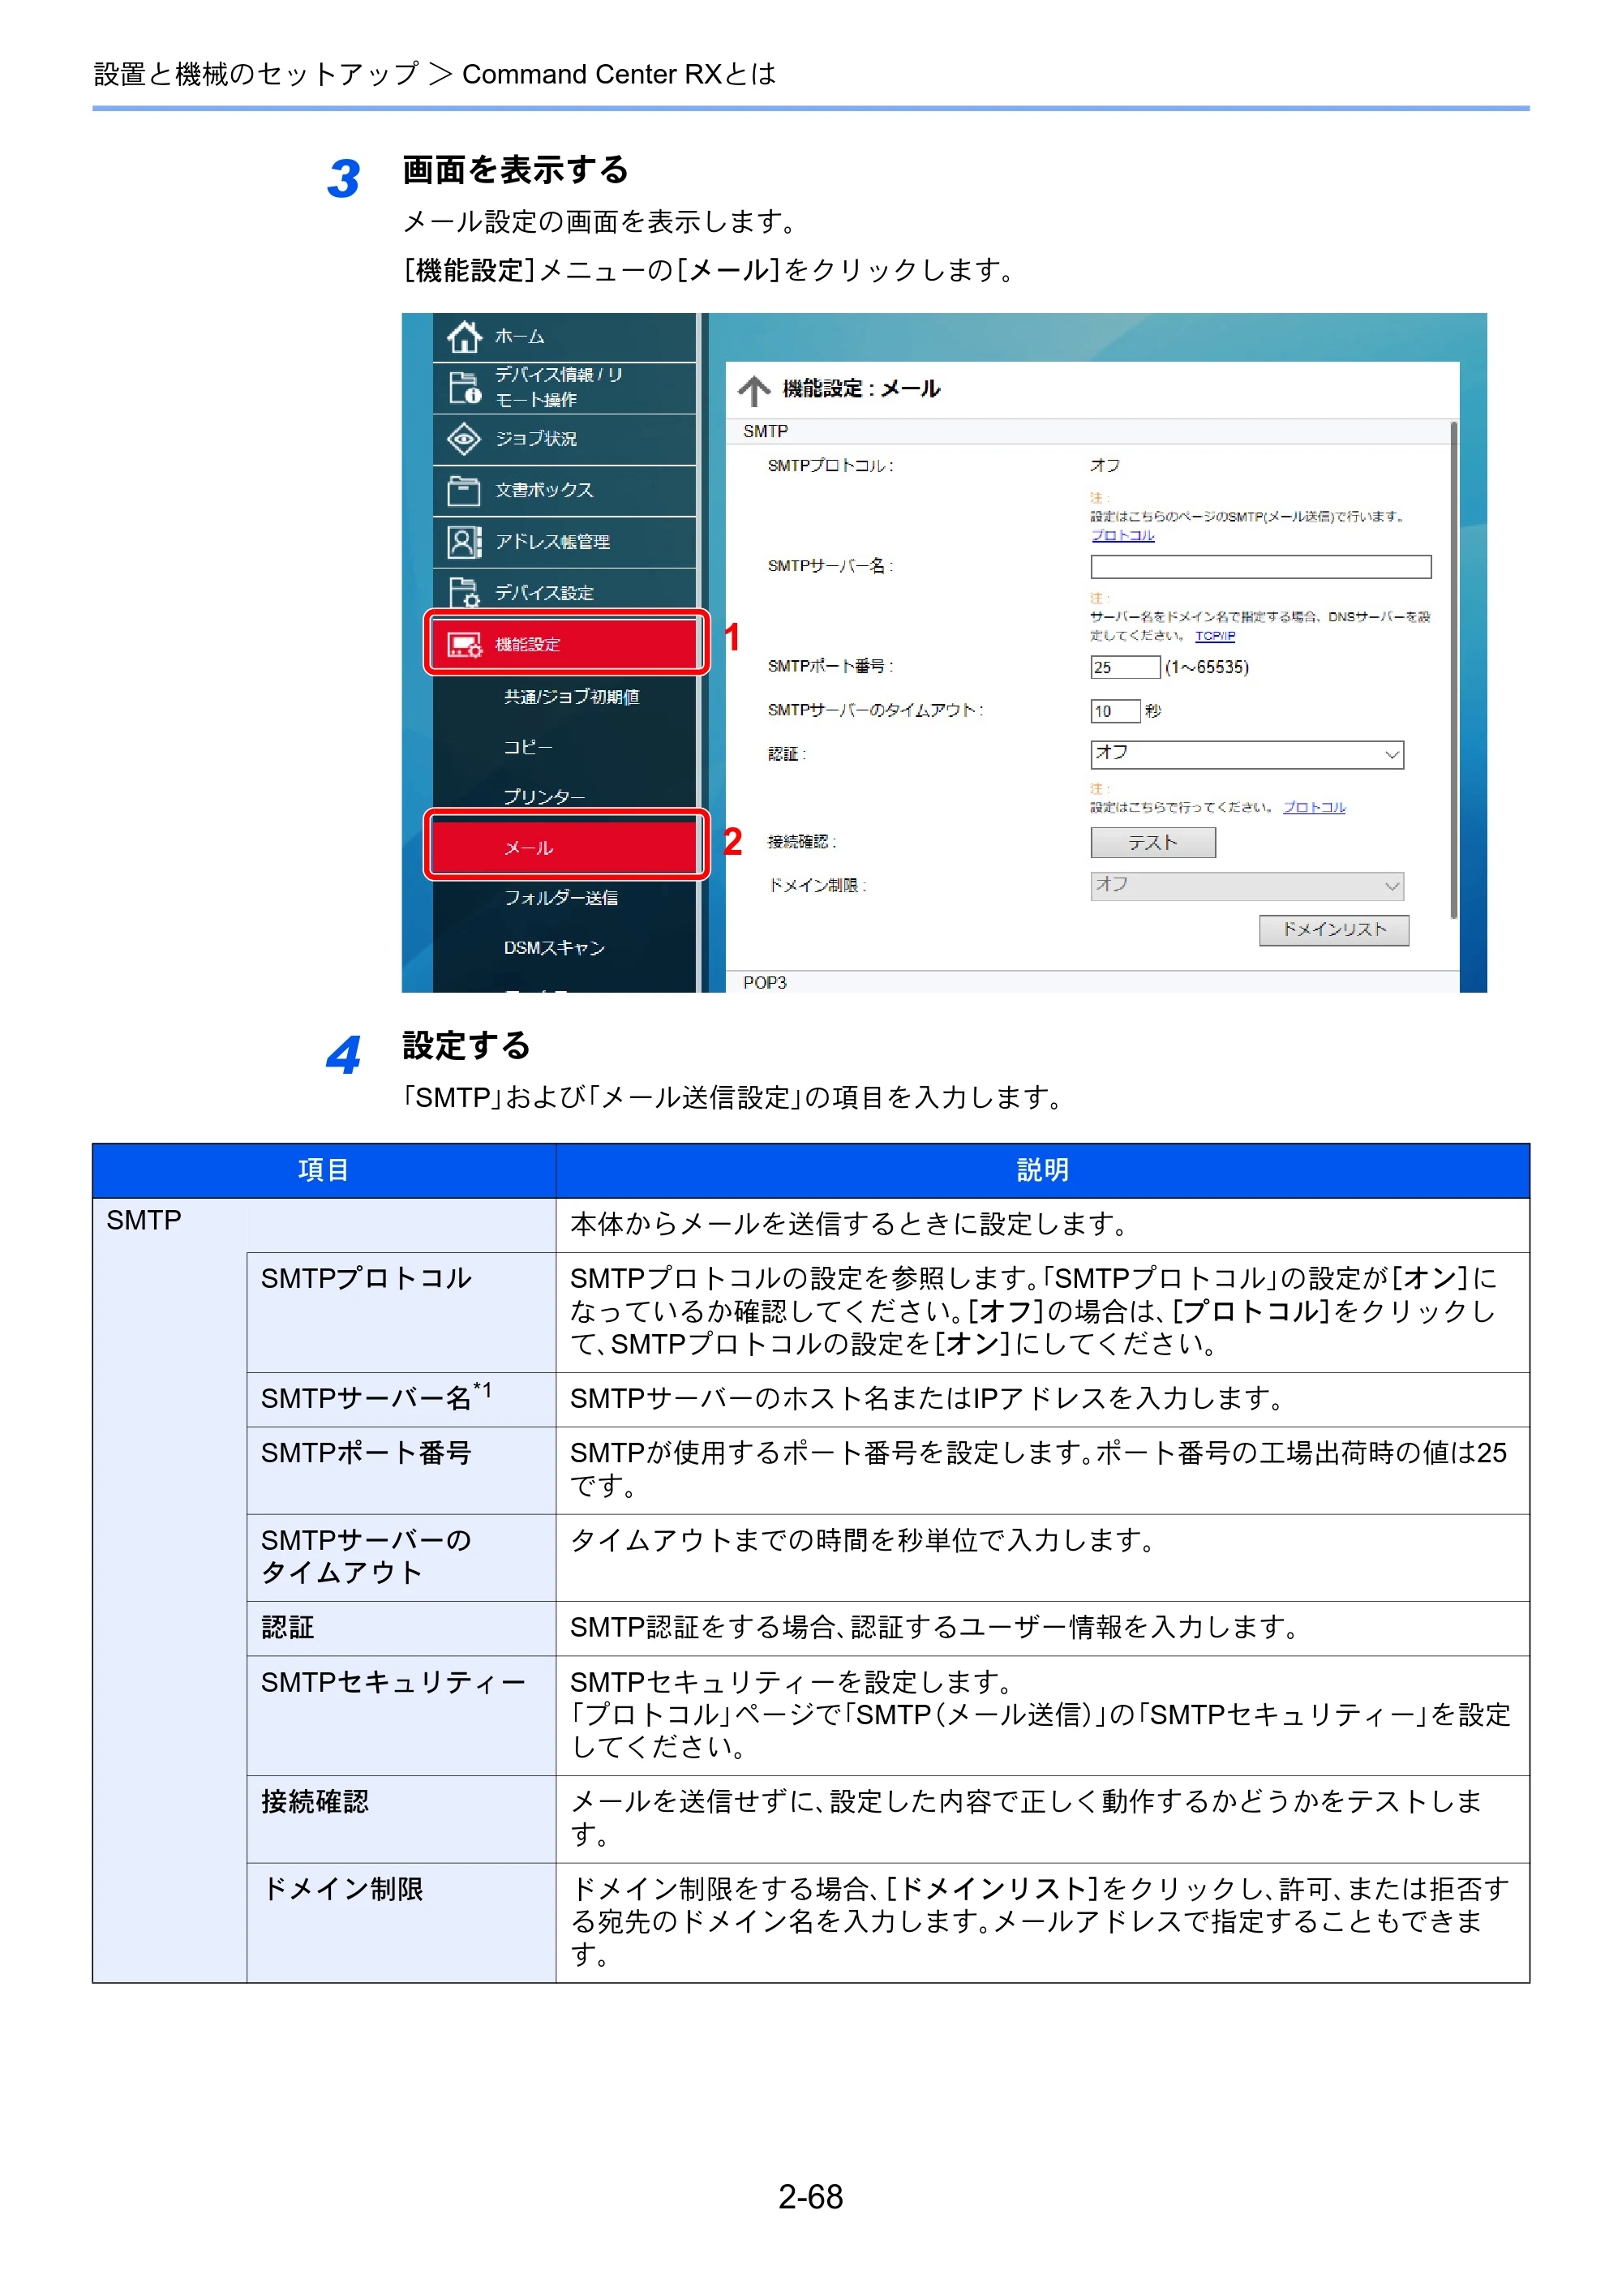Click the timeout field showing 10
The width and height of the screenshot is (1622, 2296).
click(1114, 711)
